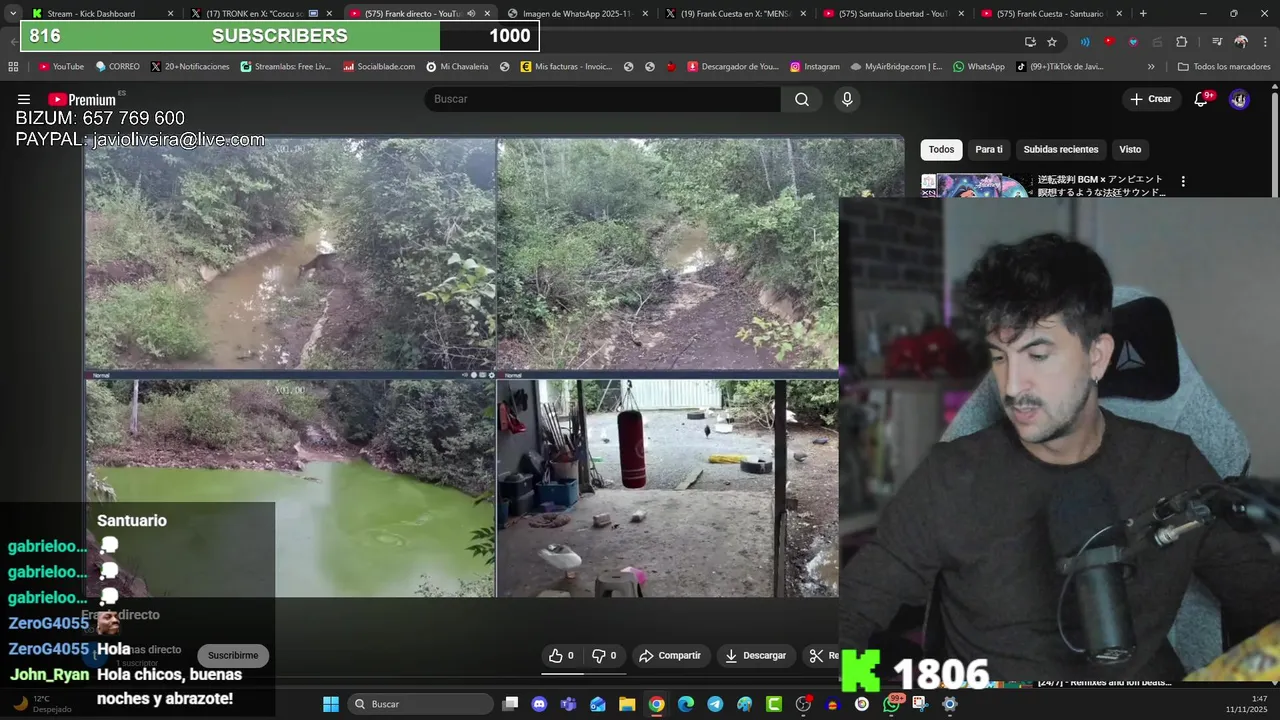Open the YouTube guide hamburger menu
The height and width of the screenshot is (720, 1280).
pos(24,99)
